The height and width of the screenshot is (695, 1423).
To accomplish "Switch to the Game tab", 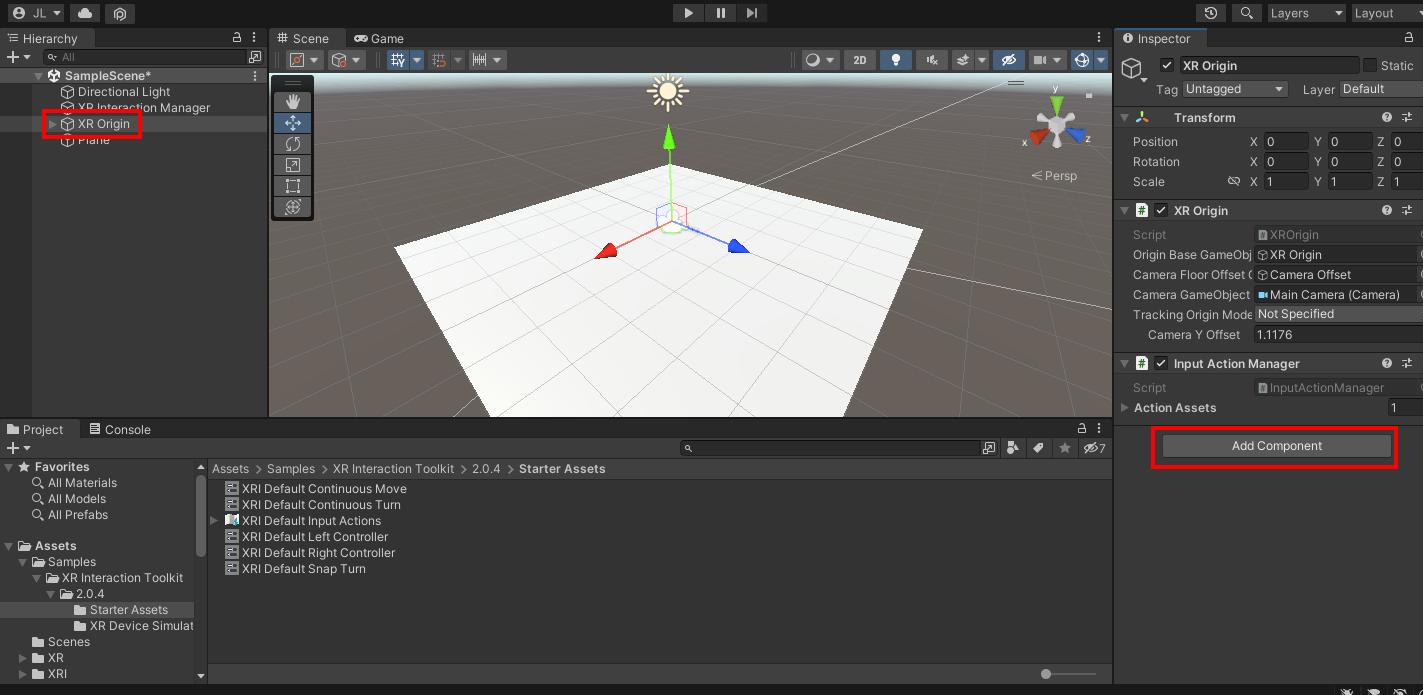I will point(380,38).
